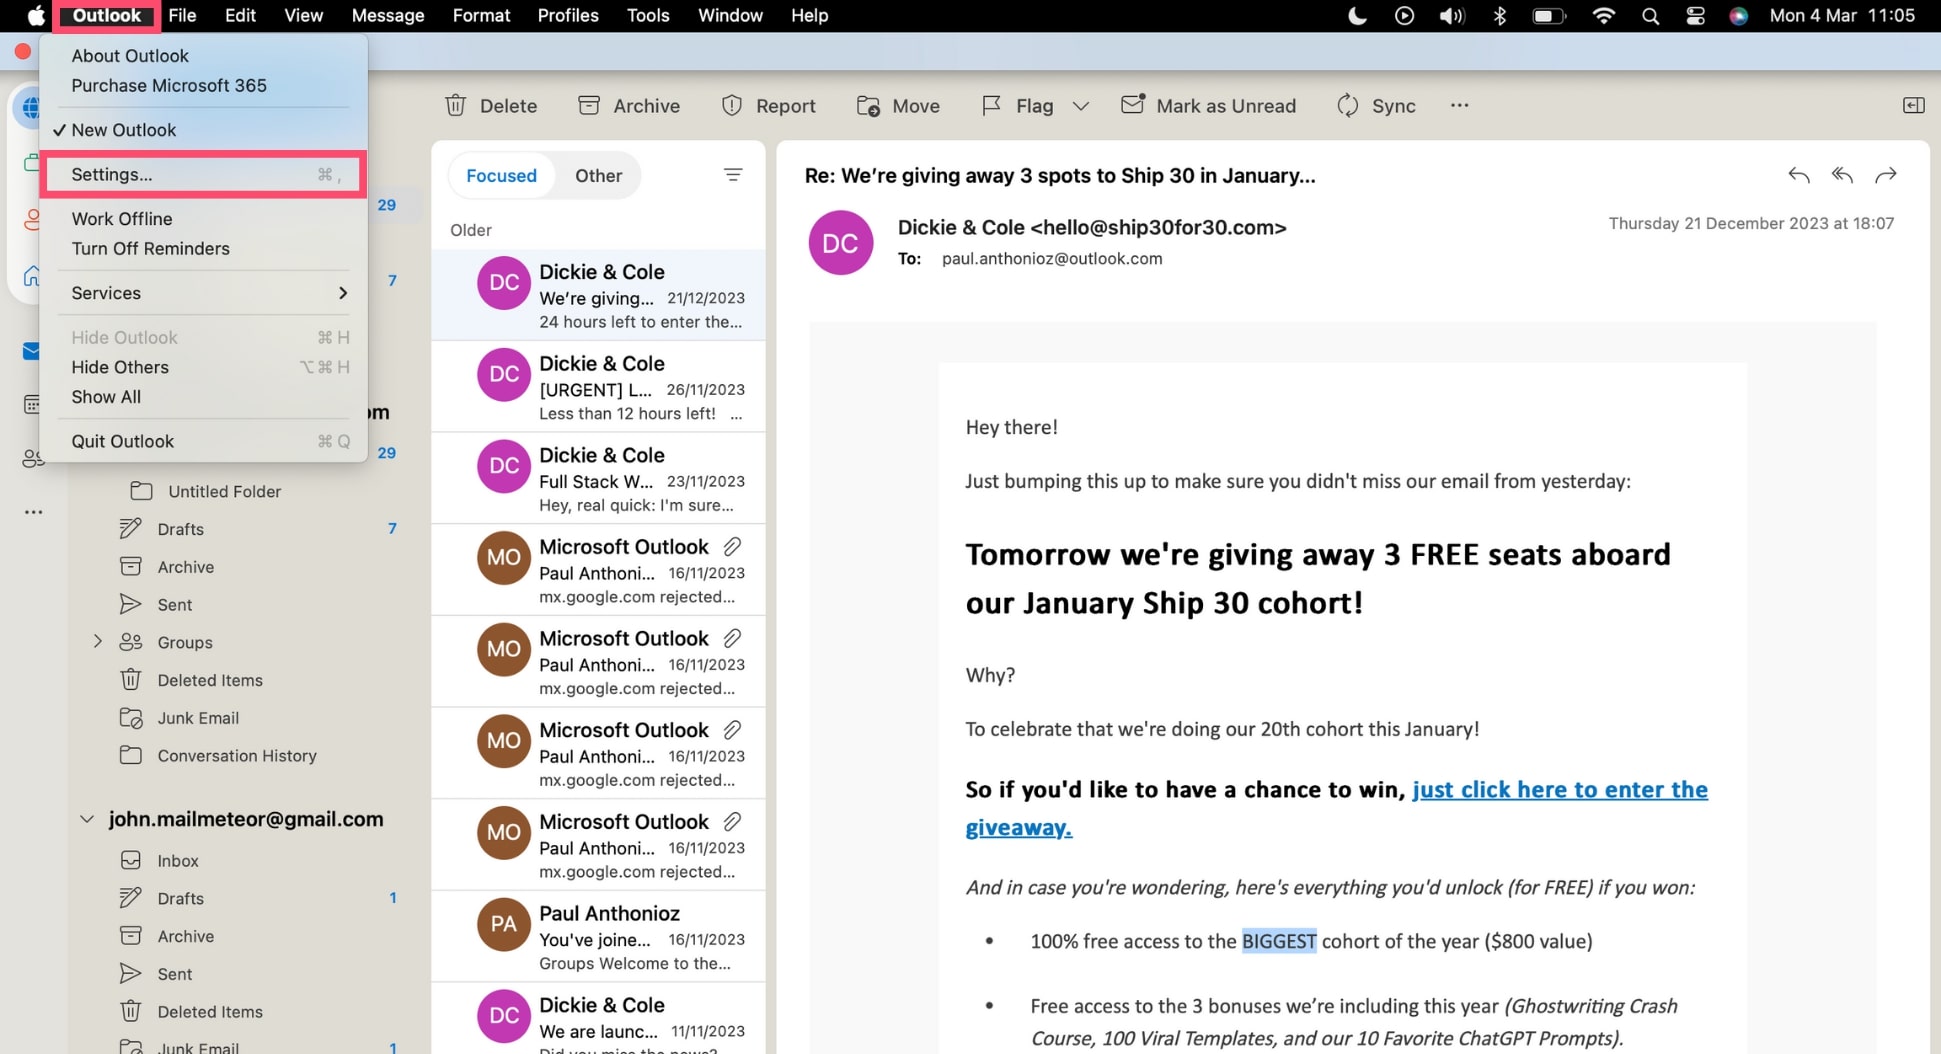Open the Profiles menu
Image resolution: width=1941 pixels, height=1054 pixels.
[568, 16]
